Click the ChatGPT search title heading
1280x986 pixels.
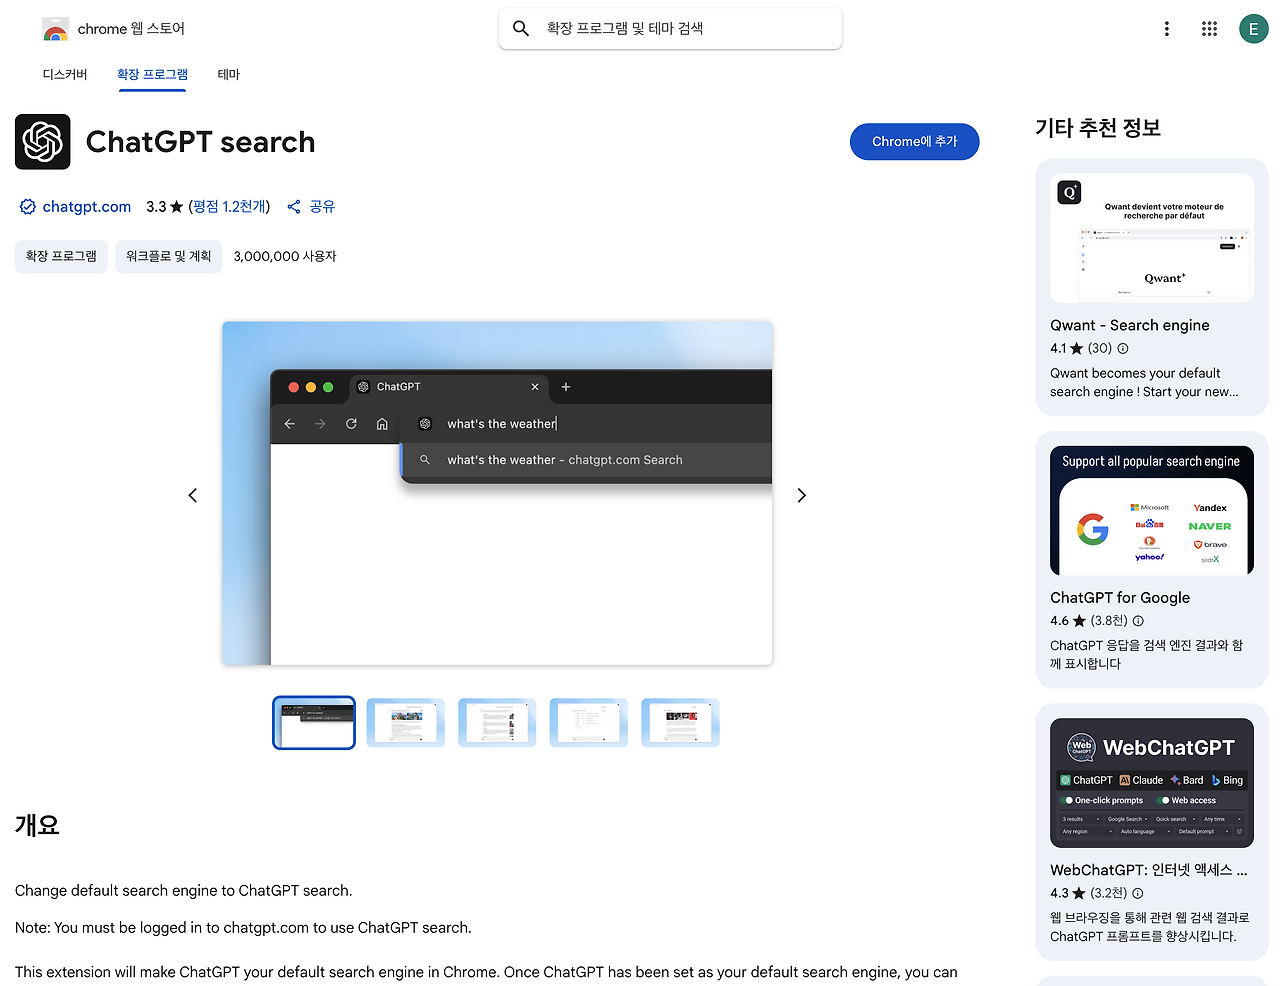[x=201, y=142]
